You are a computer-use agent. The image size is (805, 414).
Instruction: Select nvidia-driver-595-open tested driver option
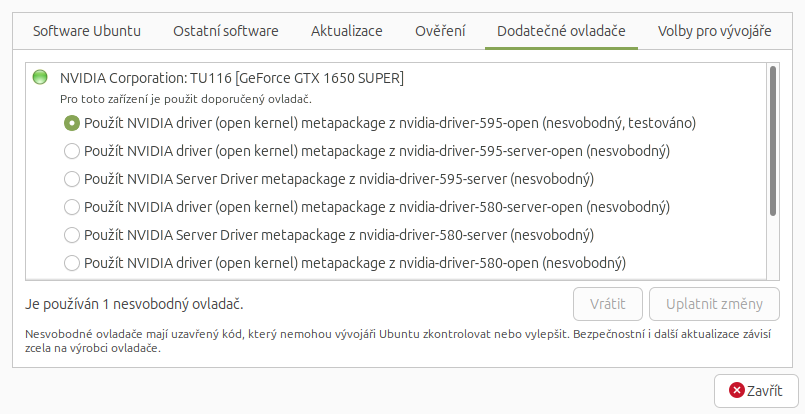pos(72,123)
